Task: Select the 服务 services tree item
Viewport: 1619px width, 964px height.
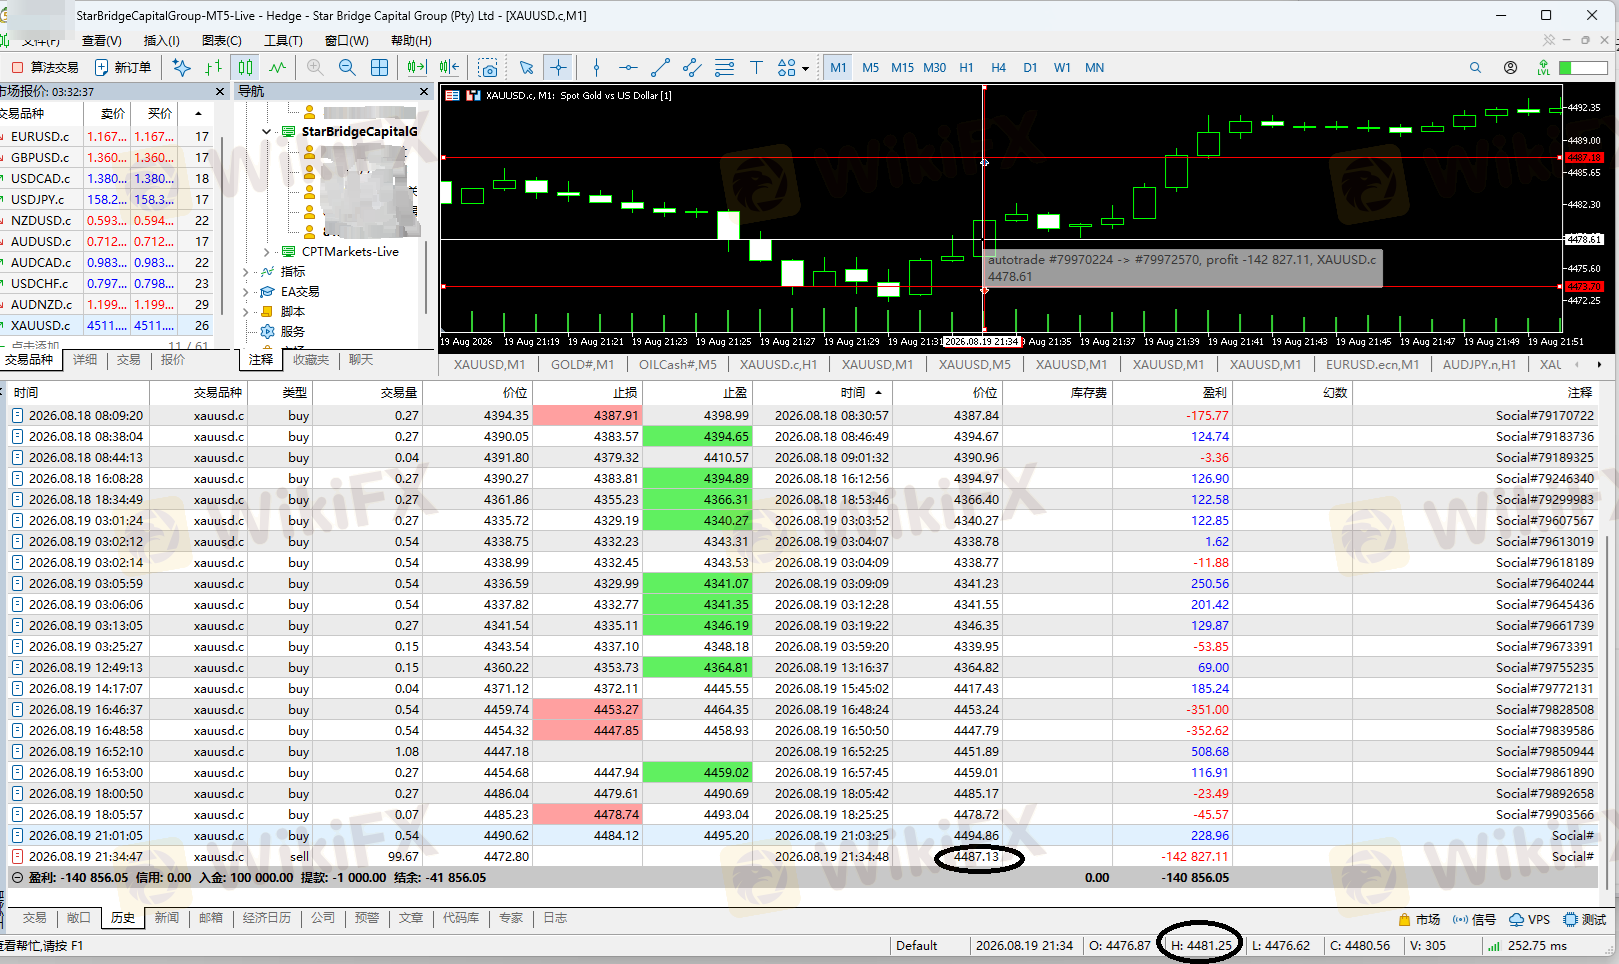Action: click(x=292, y=331)
